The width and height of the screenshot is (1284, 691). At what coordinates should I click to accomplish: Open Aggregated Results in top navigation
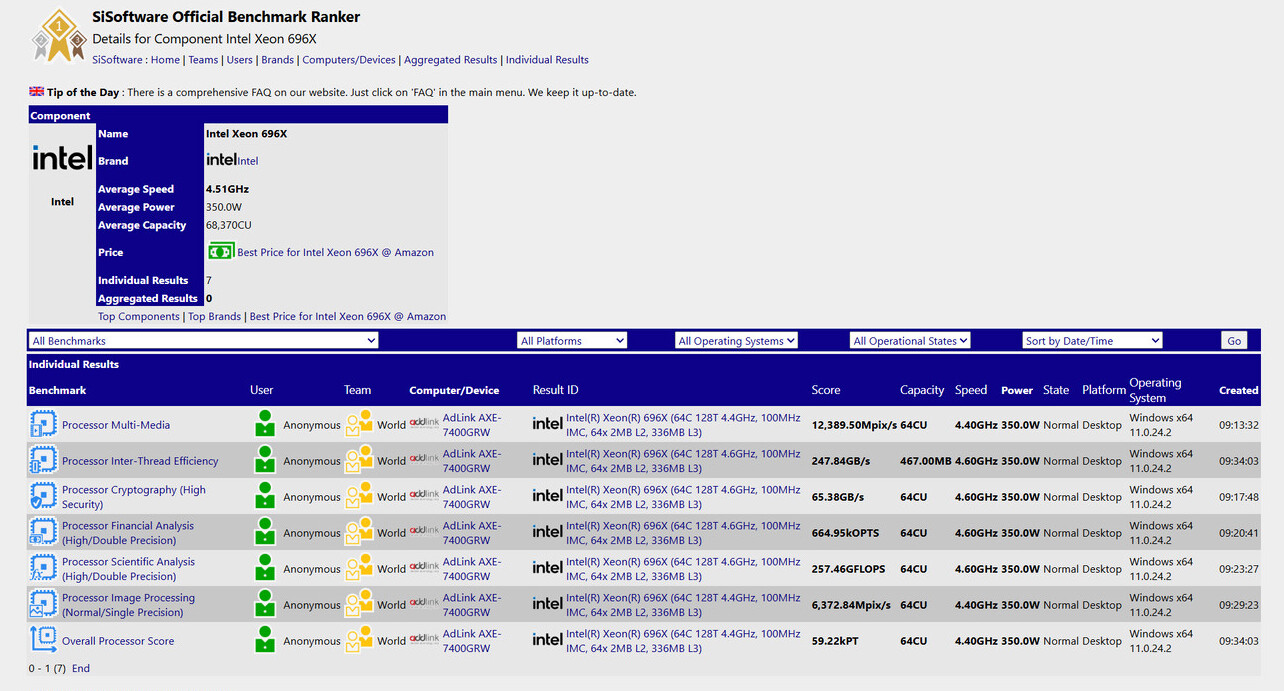(451, 60)
